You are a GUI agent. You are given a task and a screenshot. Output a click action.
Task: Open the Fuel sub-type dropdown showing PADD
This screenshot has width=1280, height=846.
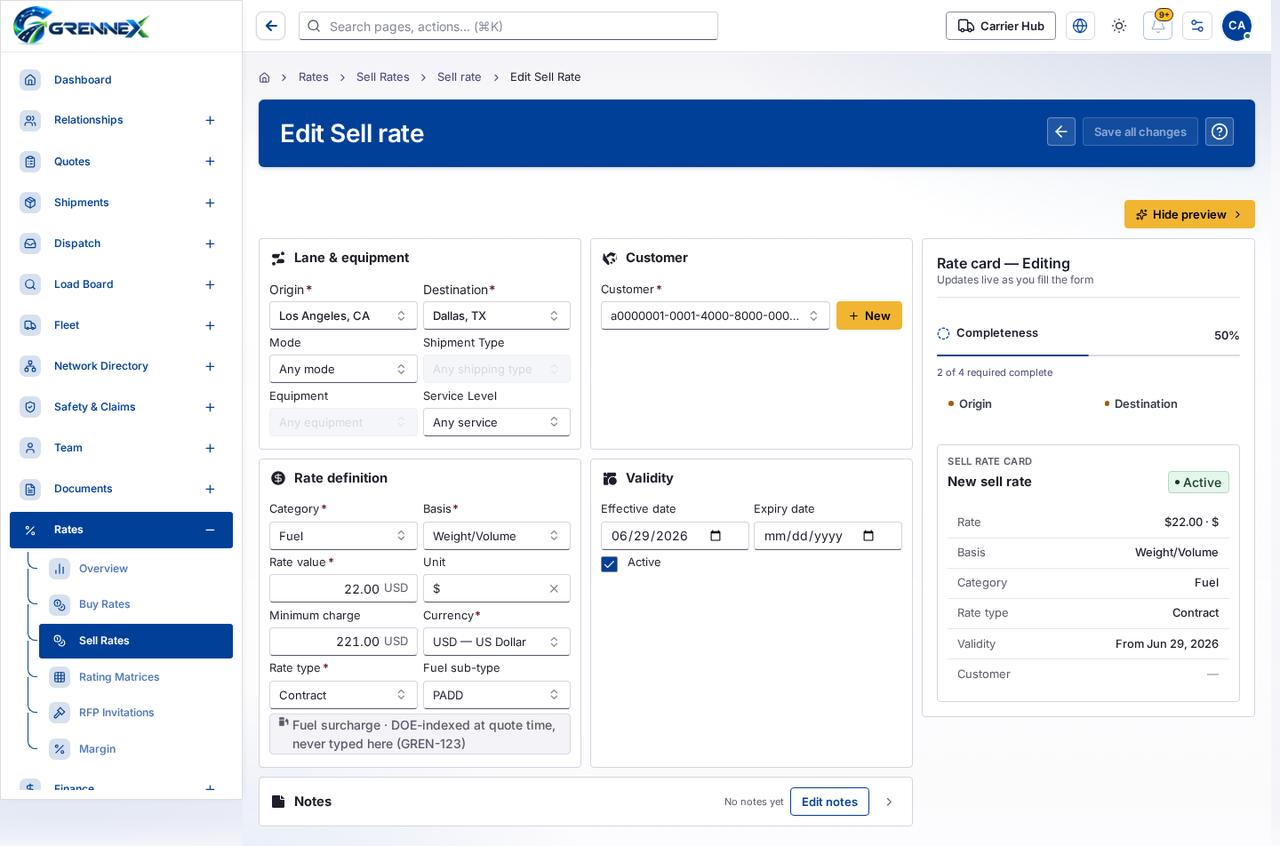click(497, 695)
